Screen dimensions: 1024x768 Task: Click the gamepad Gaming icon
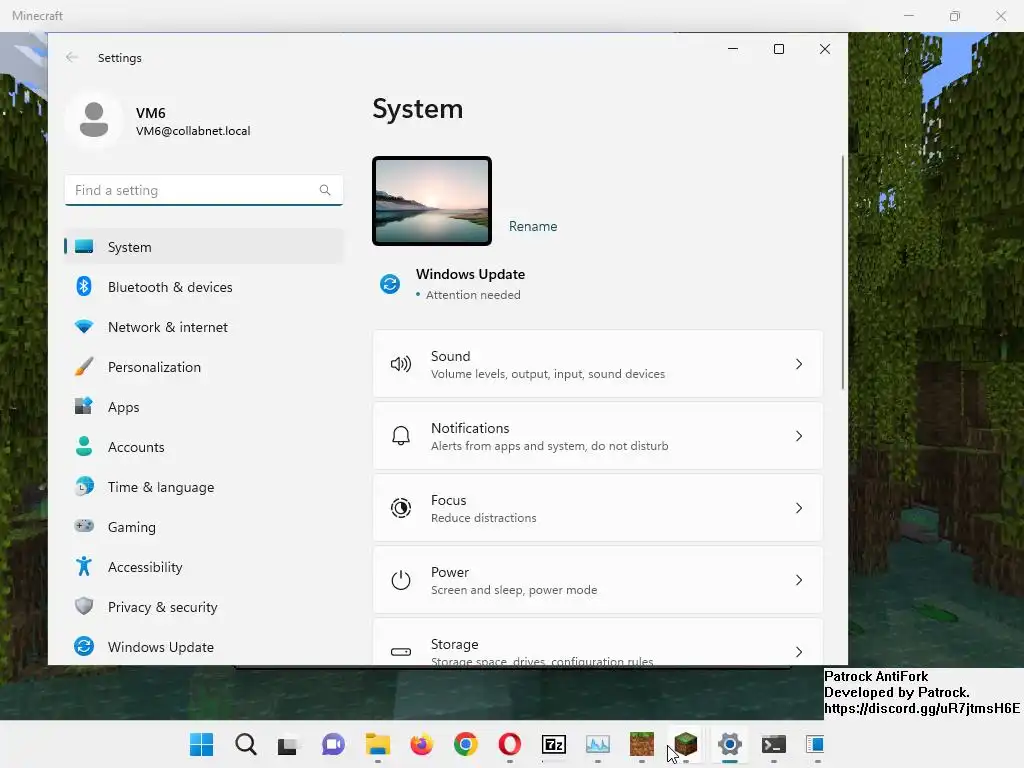pyautogui.click(x=84, y=526)
